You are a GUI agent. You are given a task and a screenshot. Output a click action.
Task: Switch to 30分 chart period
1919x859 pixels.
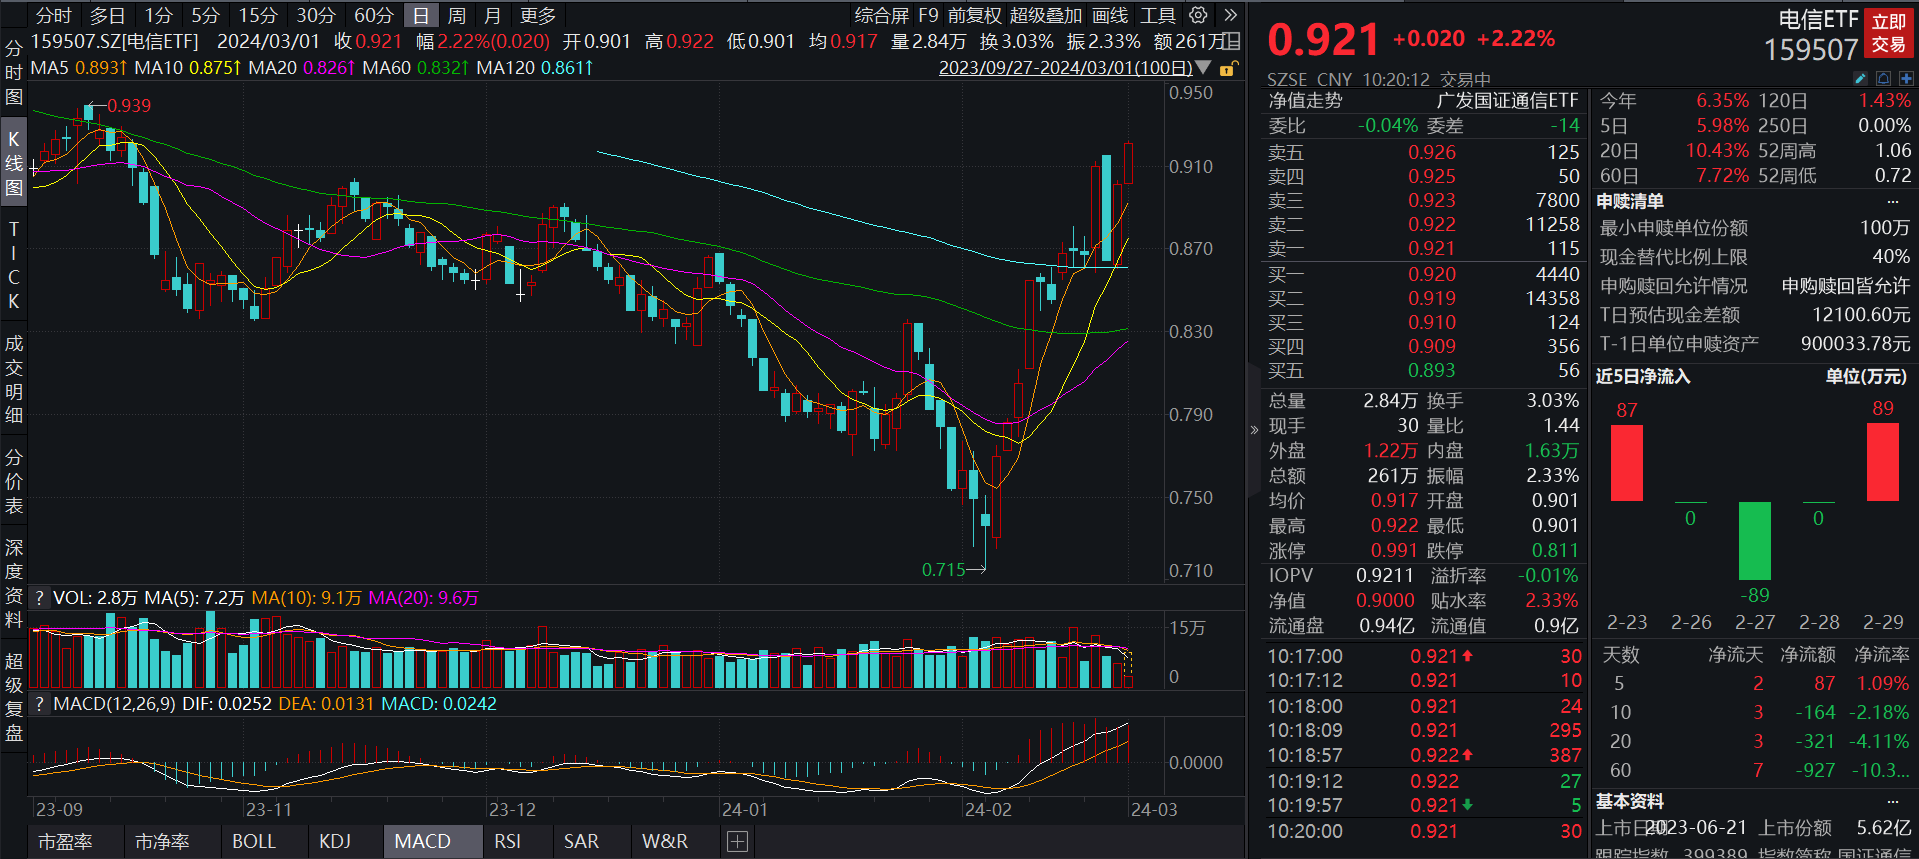tap(316, 15)
